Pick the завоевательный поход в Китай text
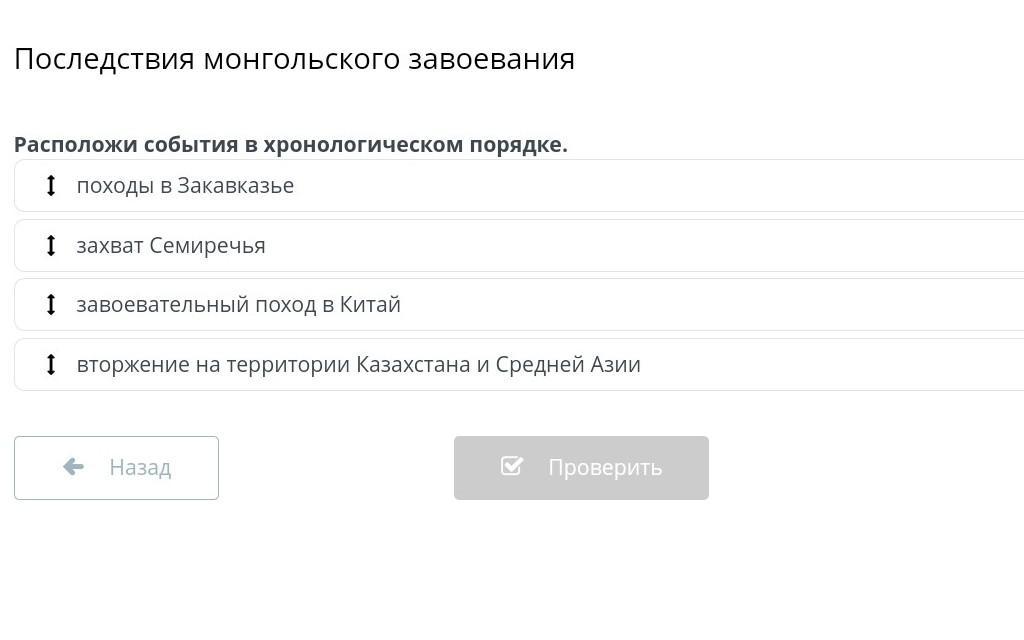 (x=238, y=305)
